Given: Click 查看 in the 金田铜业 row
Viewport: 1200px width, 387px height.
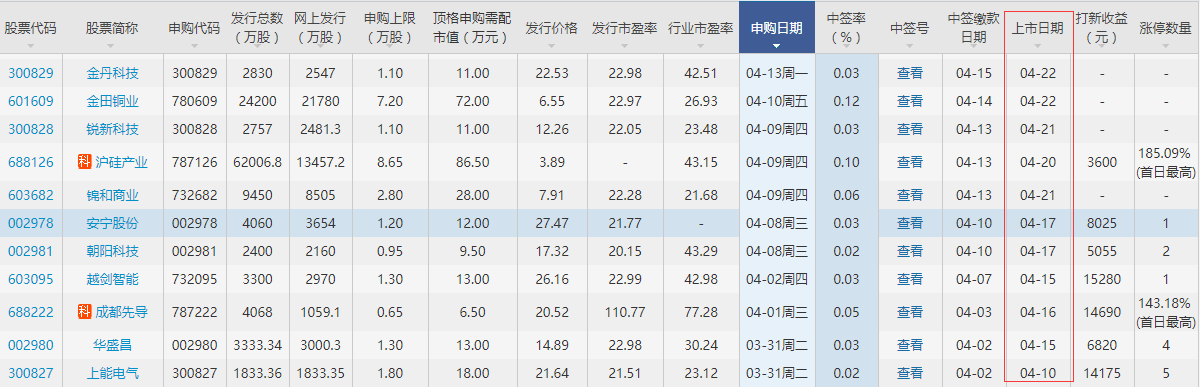Looking at the screenshot, I should click(x=909, y=101).
